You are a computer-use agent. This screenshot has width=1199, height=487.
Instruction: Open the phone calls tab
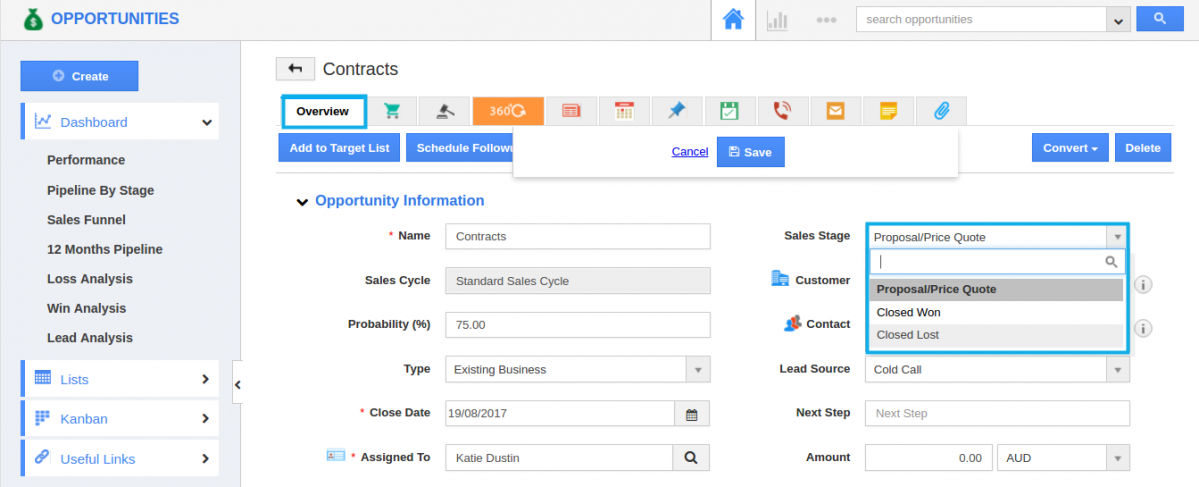click(782, 111)
